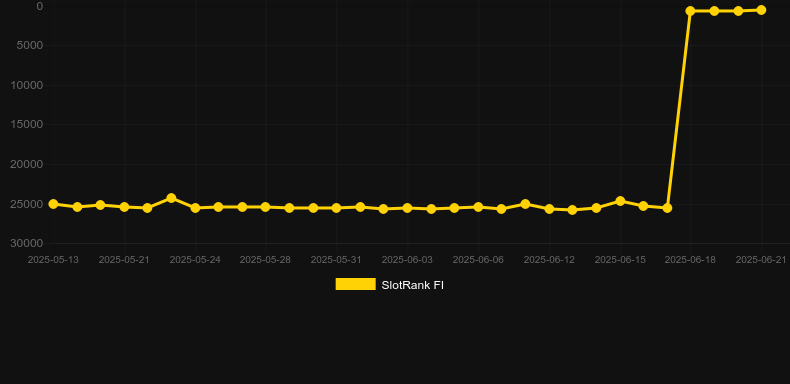Screen dimensions: 790x384
Task: Select the data point above 2025-05-31
Action: pyautogui.click(x=336, y=208)
